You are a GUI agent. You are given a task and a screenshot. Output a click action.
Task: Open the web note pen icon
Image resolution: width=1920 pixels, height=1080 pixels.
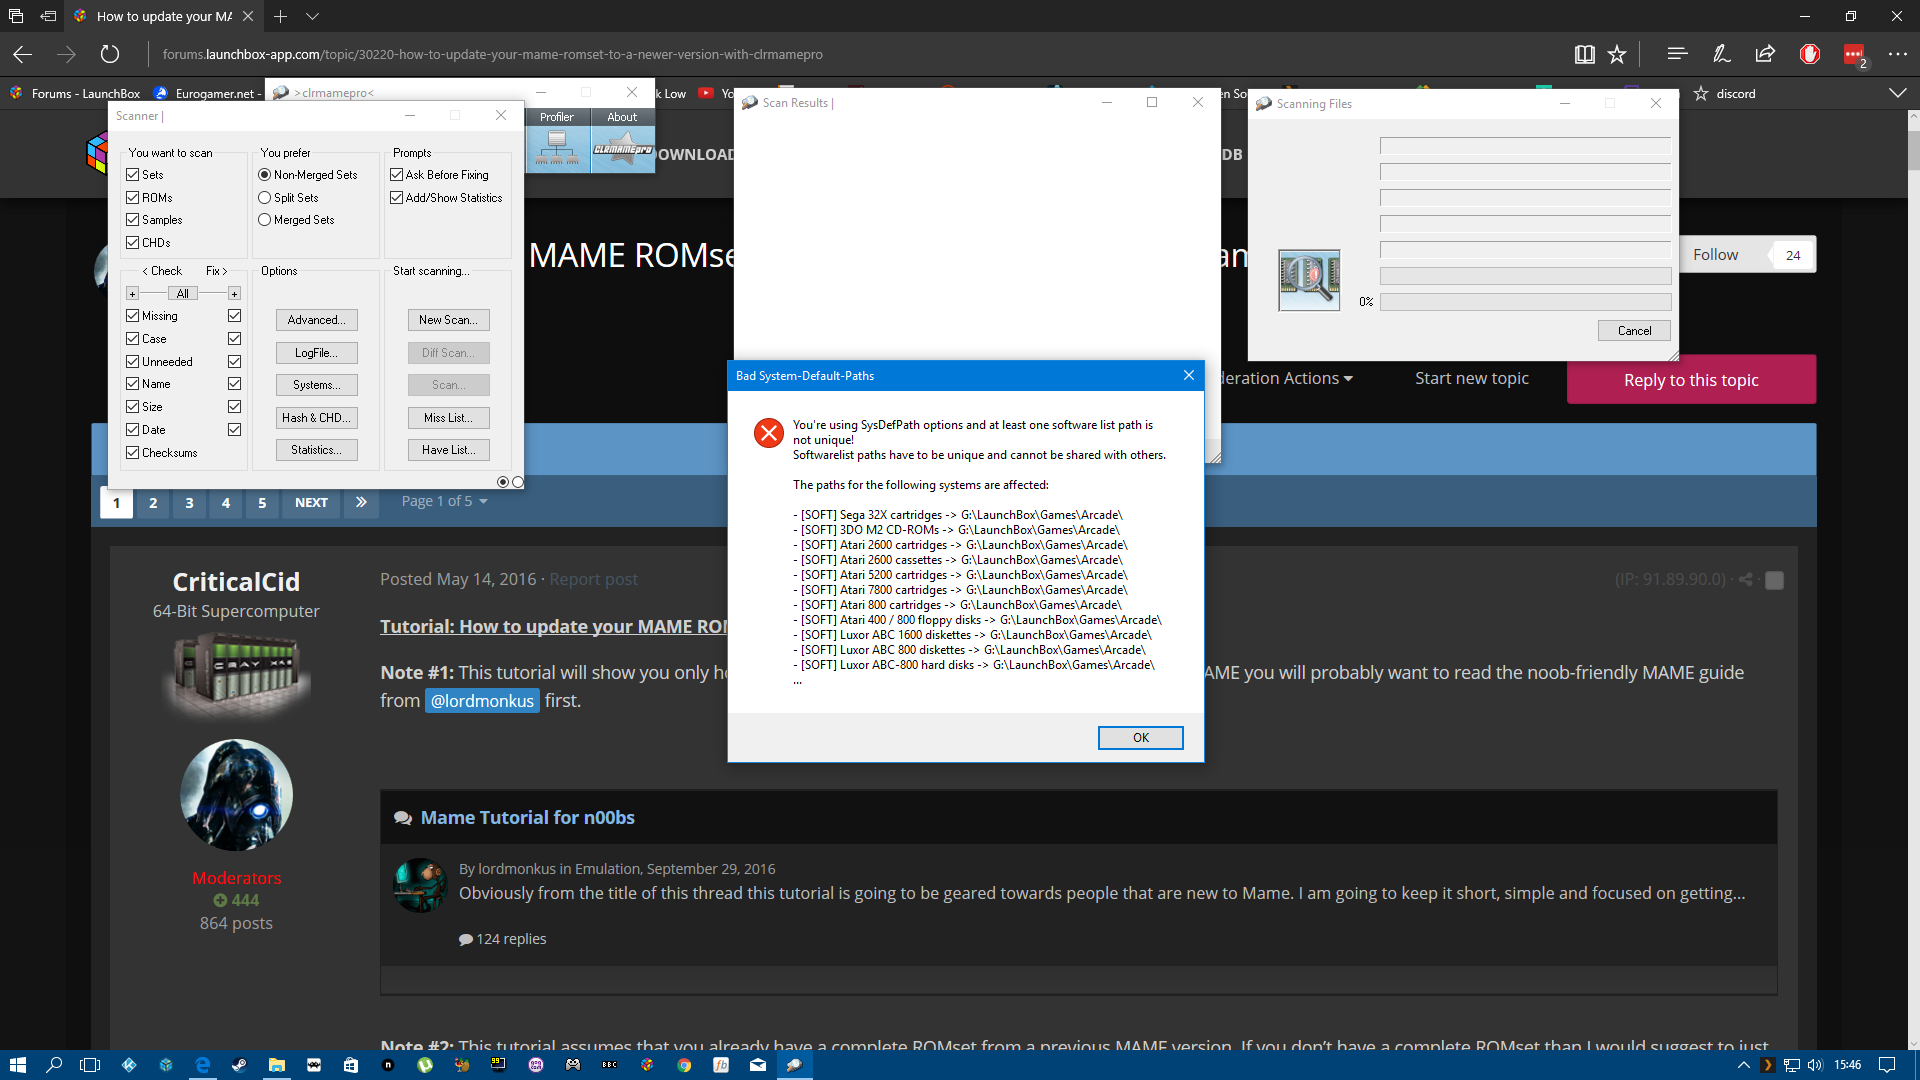click(1721, 54)
